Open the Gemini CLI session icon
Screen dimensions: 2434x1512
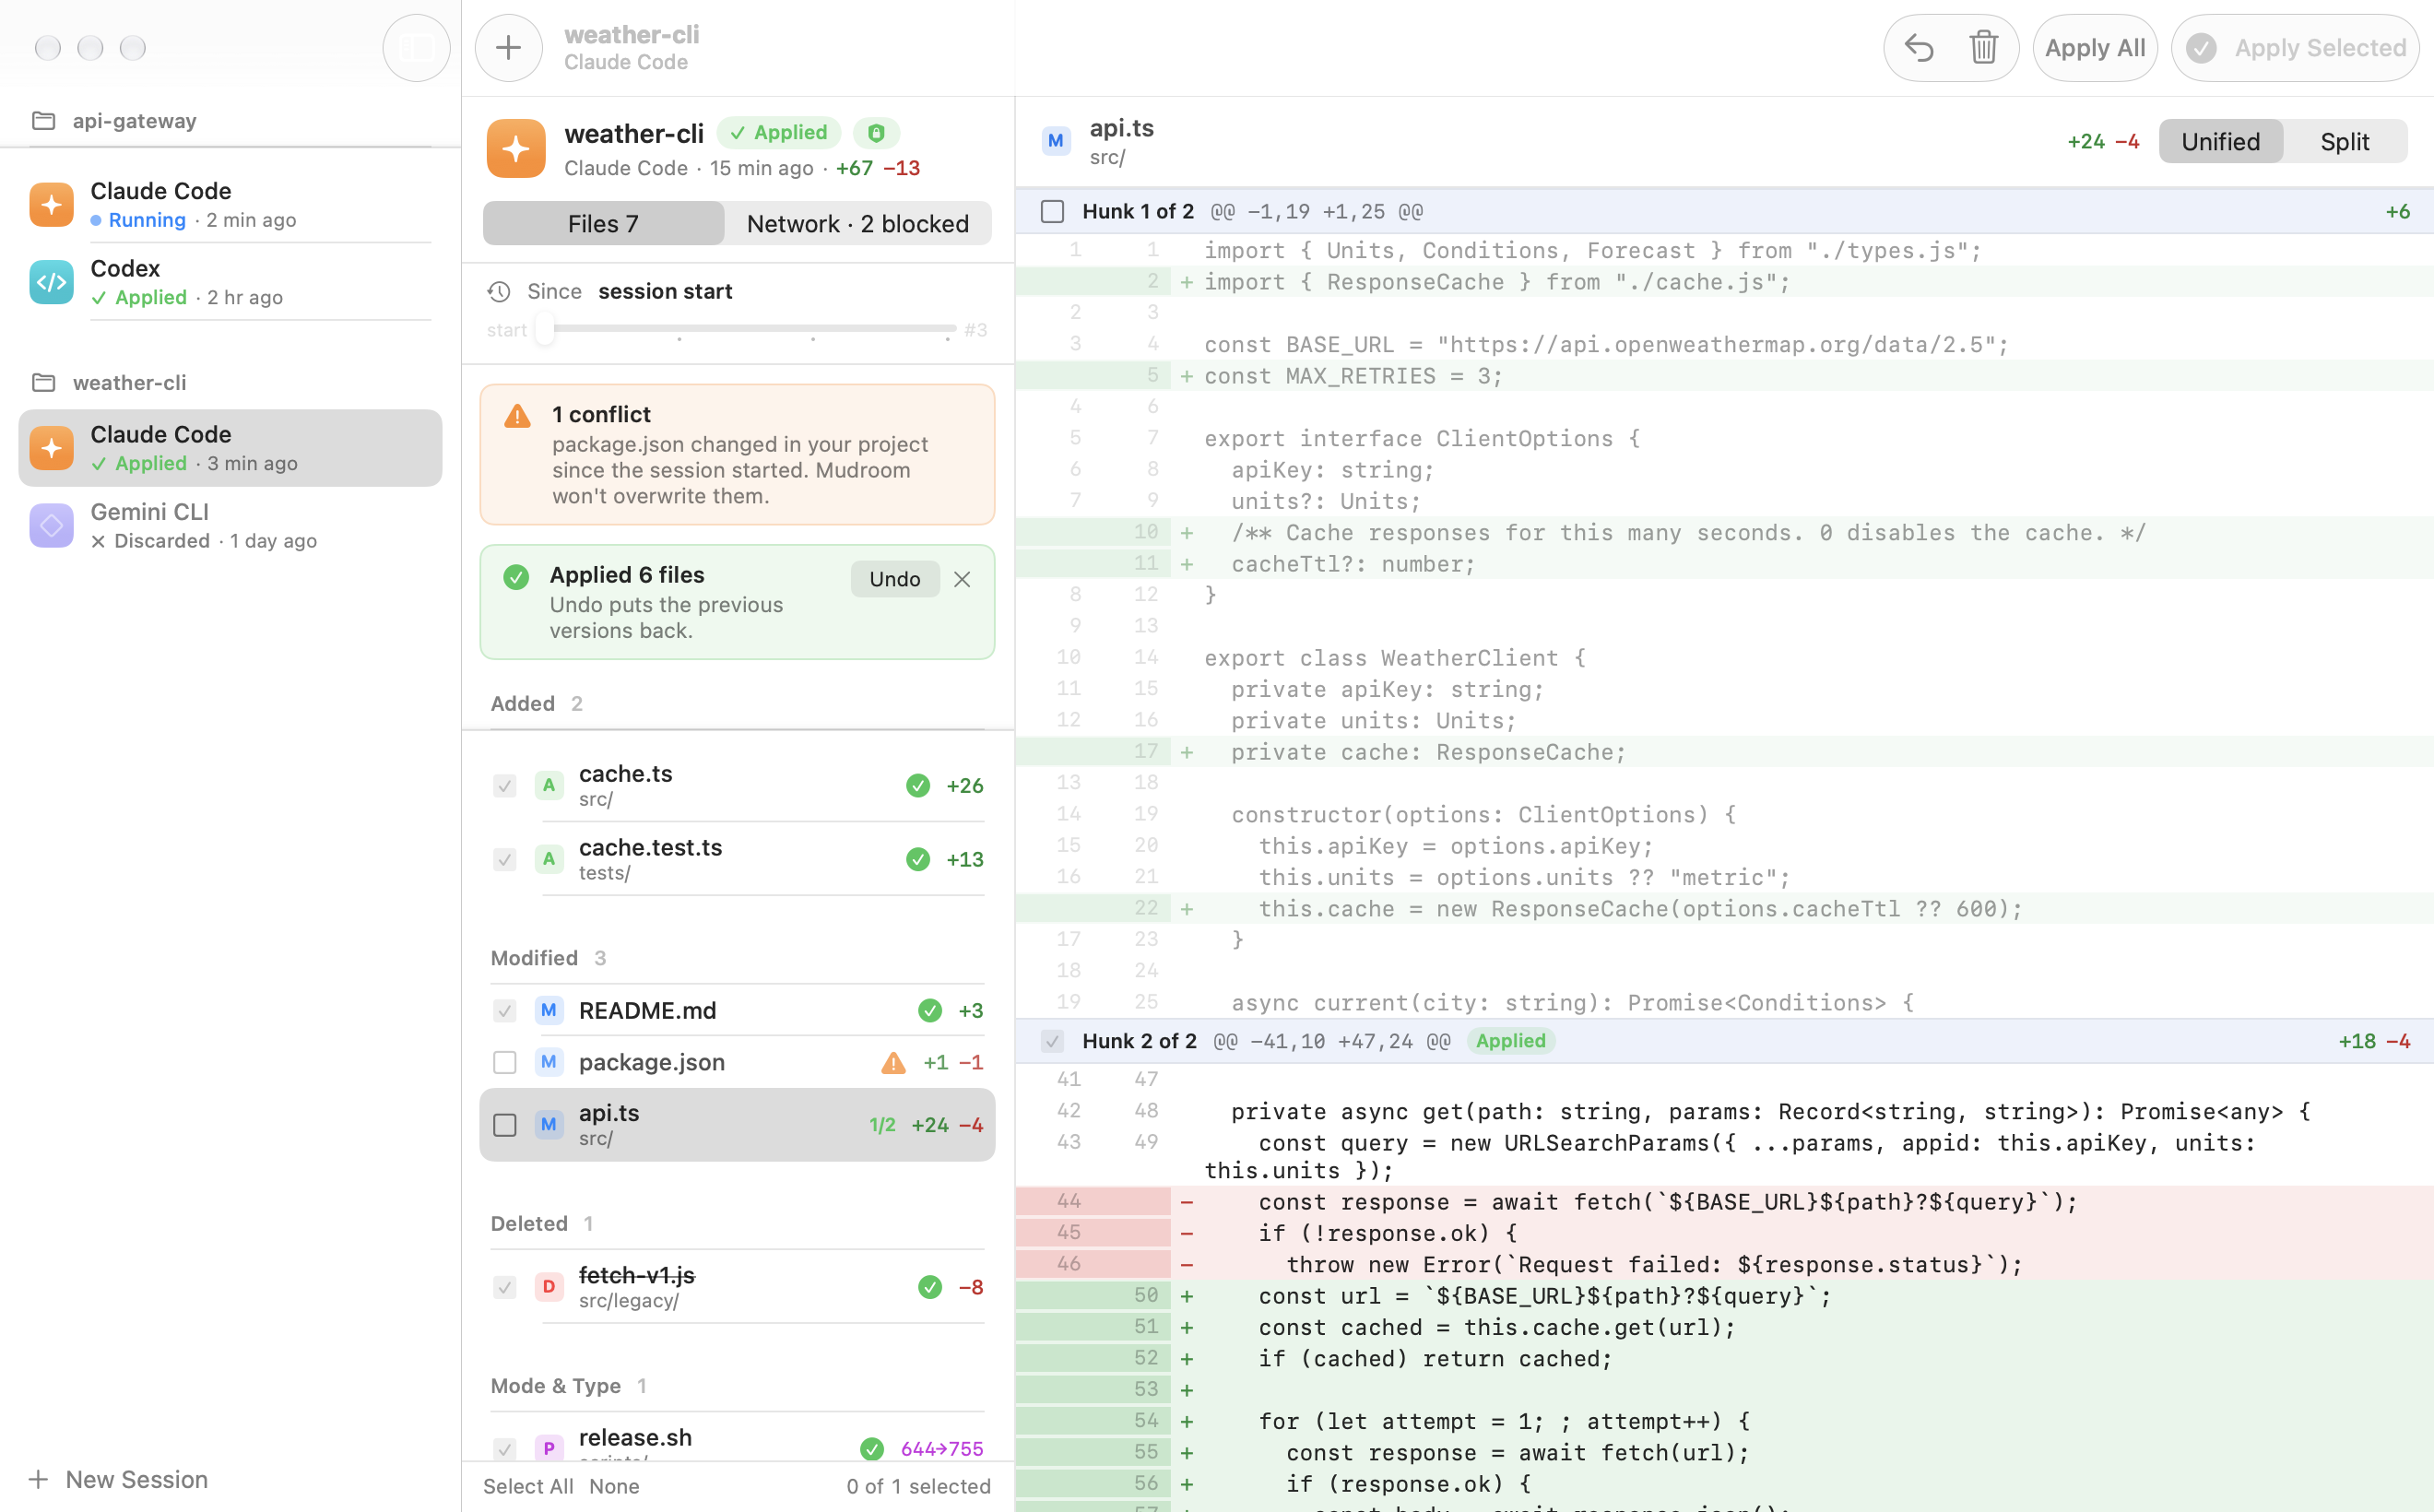click(x=51, y=525)
